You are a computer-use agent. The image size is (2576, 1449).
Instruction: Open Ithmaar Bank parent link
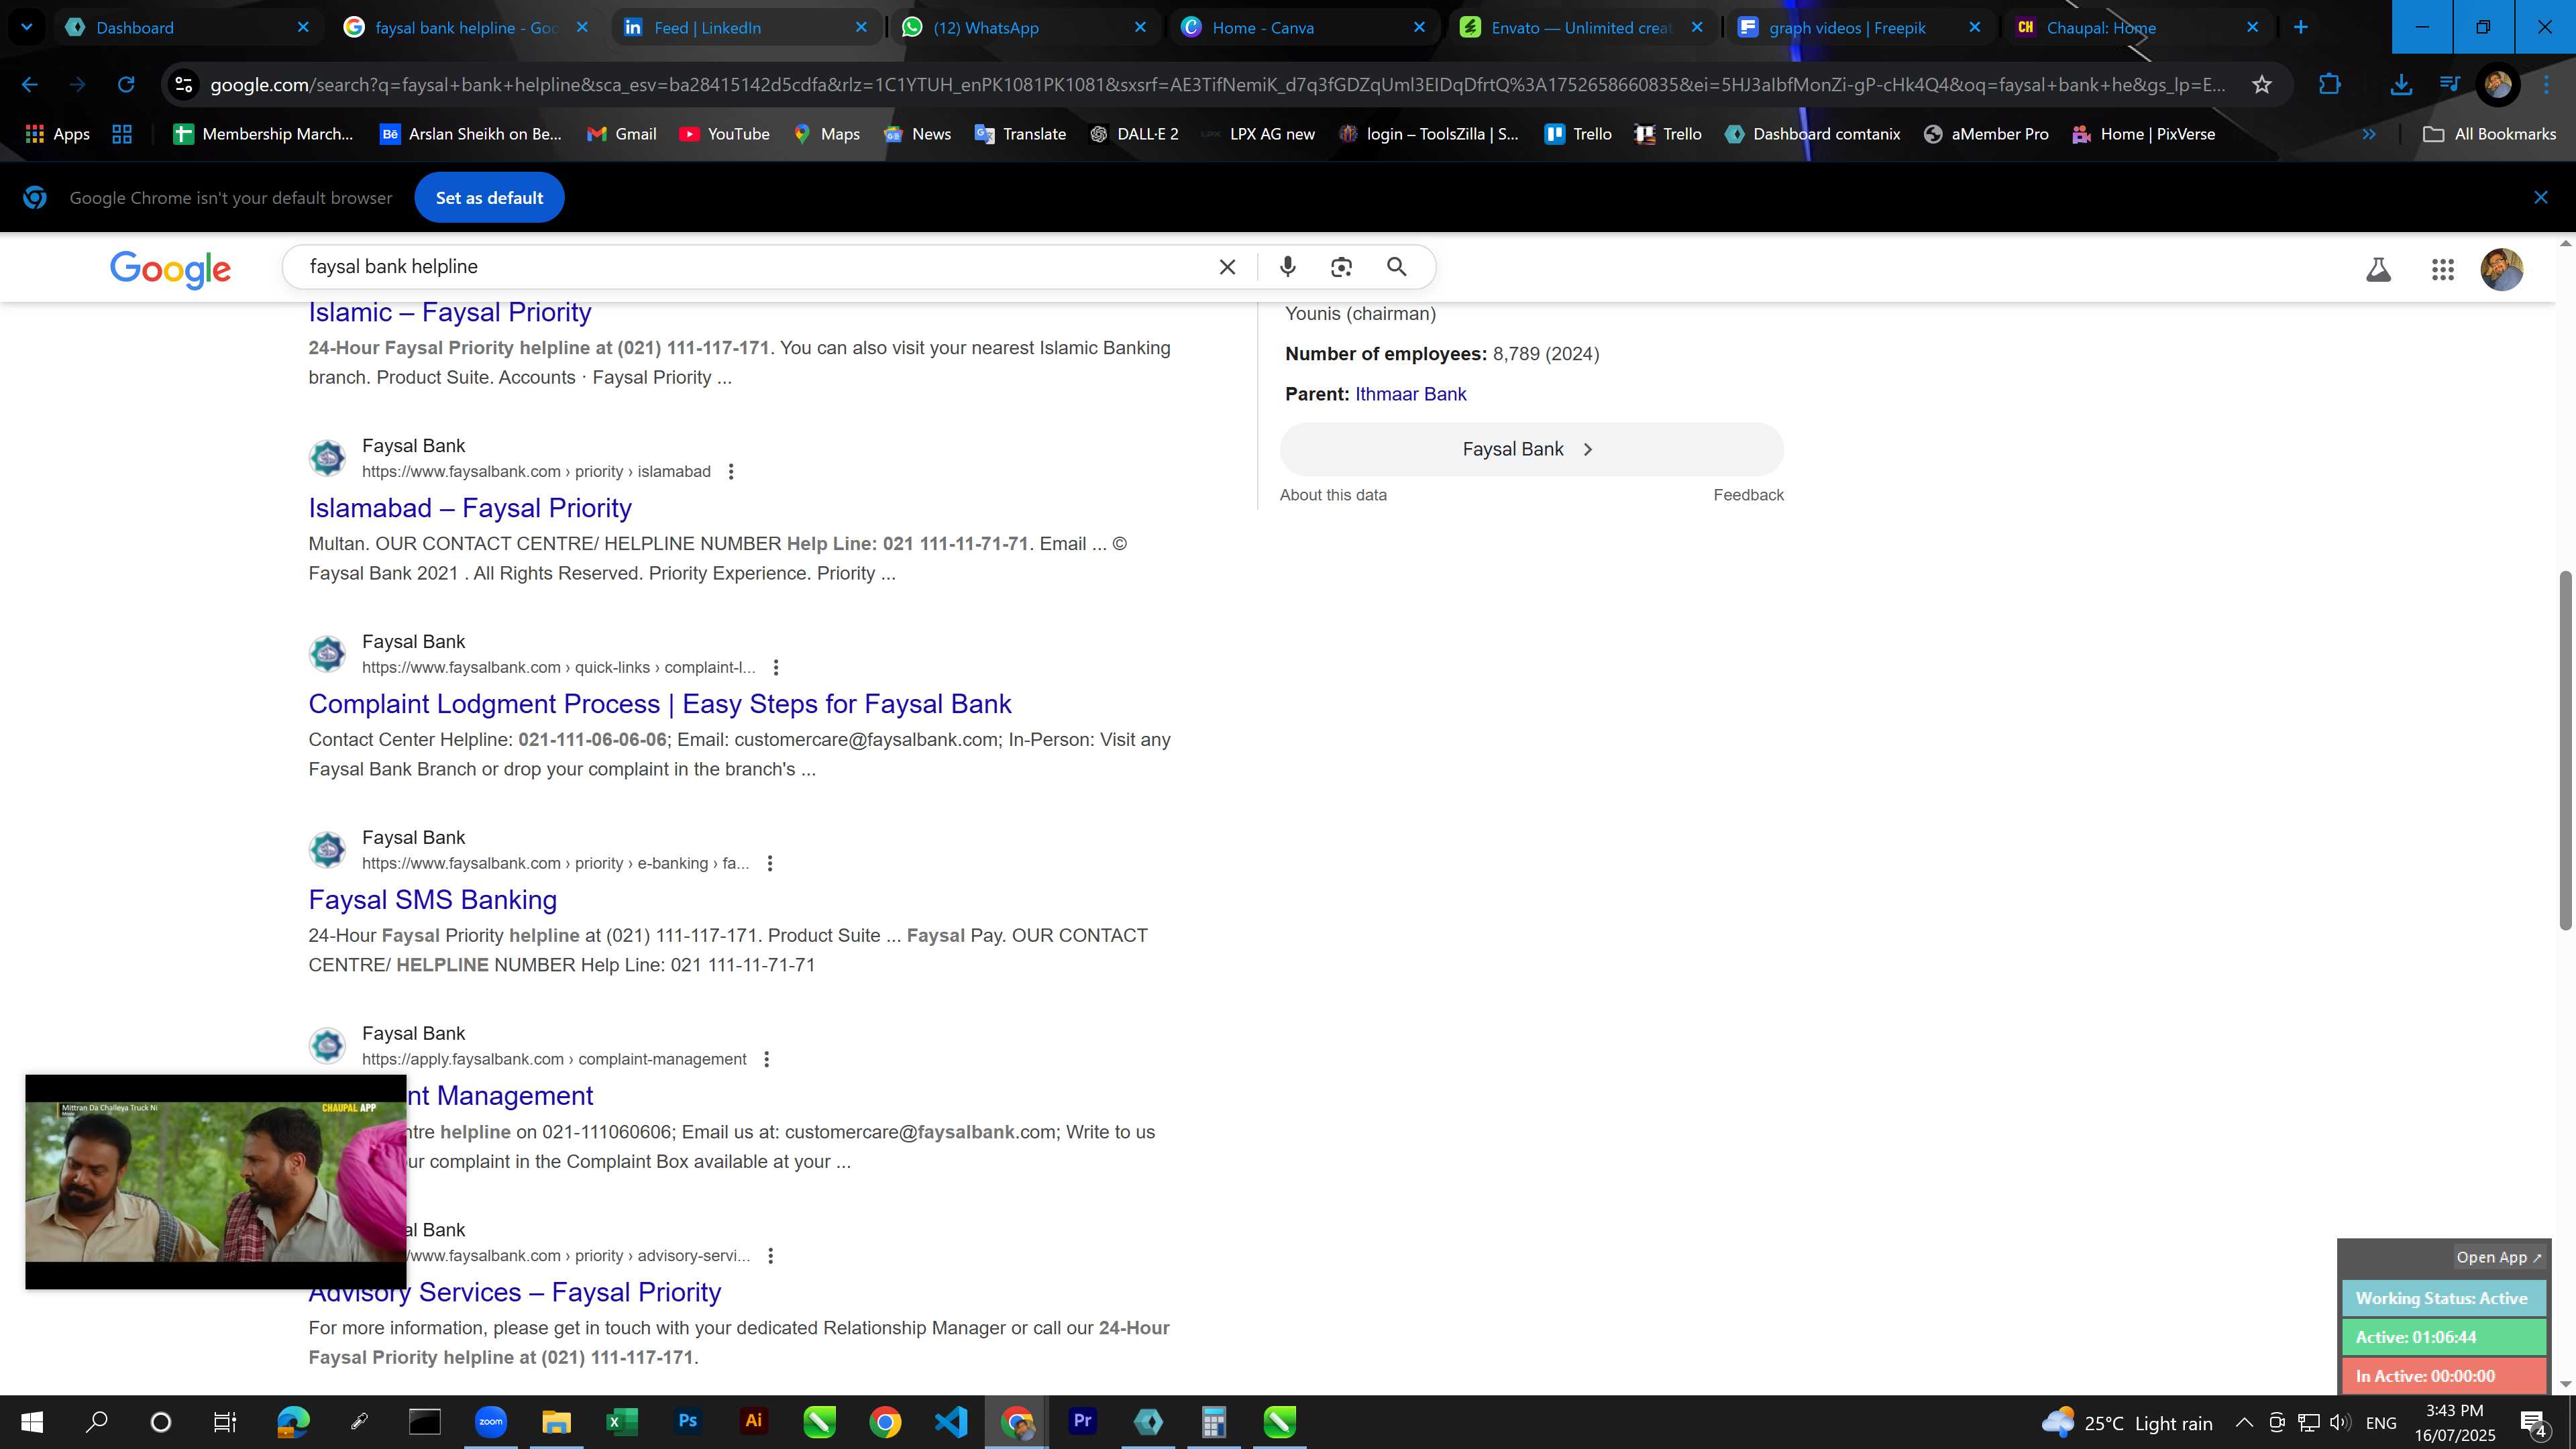point(1410,394)
